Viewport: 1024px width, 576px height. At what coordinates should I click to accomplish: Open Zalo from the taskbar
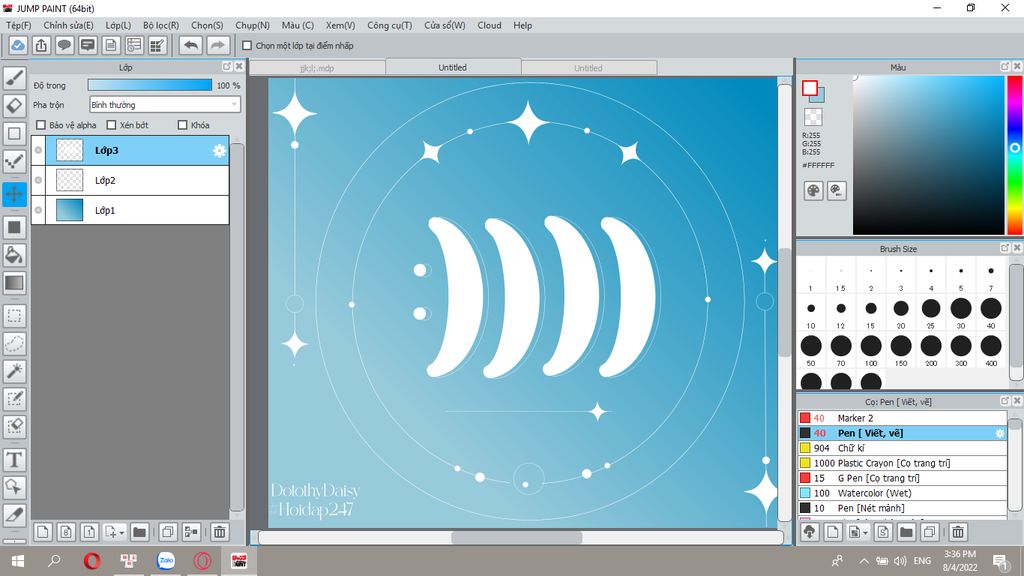pyautogui.click(x=166, y=561)
